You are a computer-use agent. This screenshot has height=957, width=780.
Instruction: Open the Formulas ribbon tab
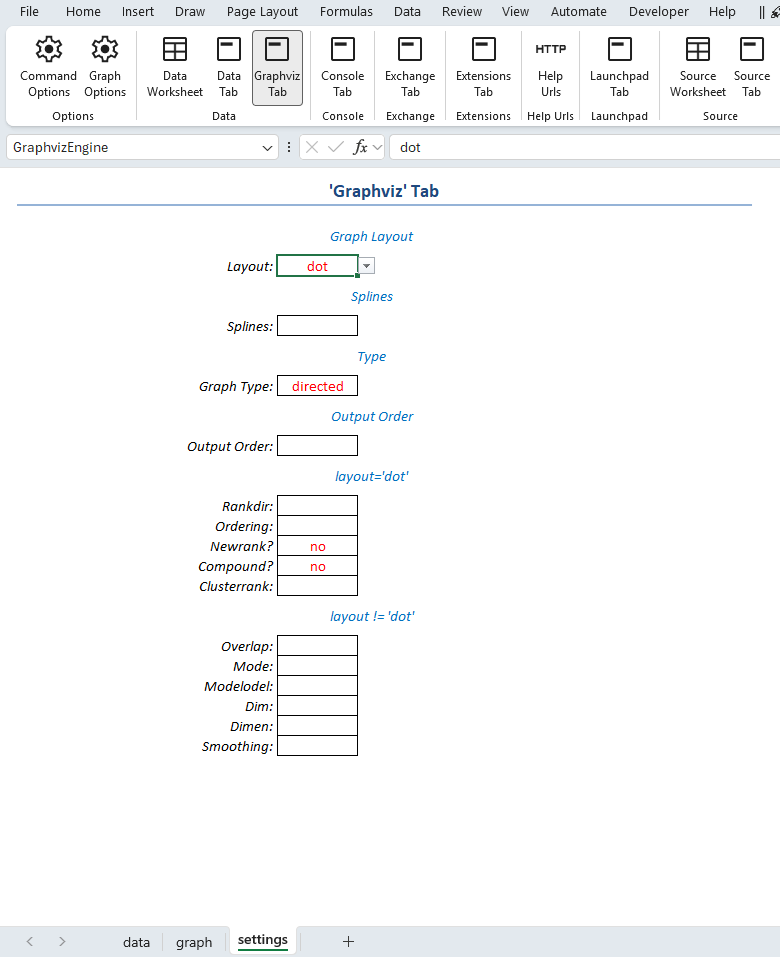(346, 12)
